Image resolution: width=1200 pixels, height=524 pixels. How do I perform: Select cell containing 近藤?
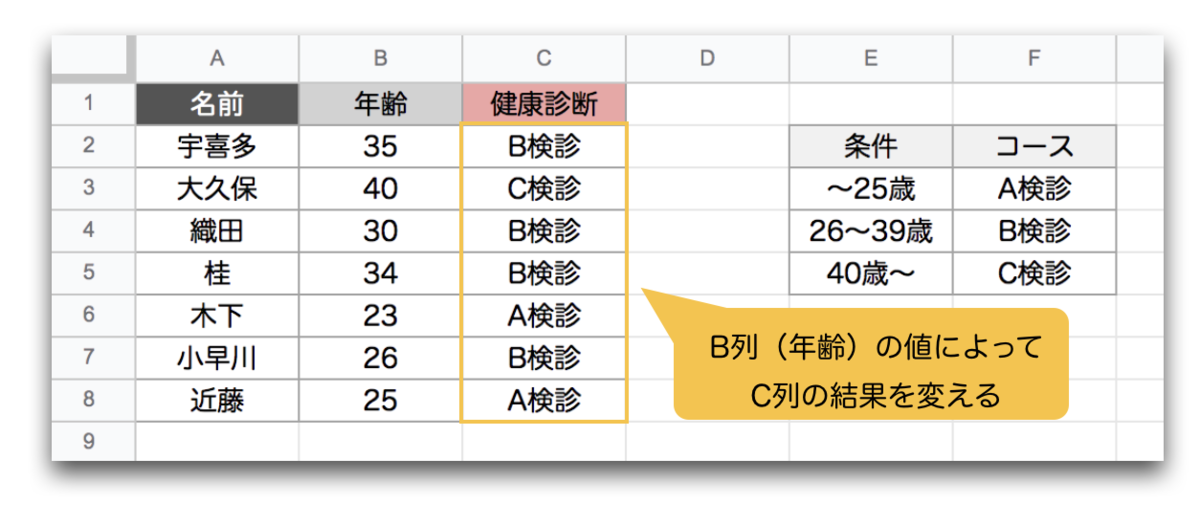coord(217,400)
